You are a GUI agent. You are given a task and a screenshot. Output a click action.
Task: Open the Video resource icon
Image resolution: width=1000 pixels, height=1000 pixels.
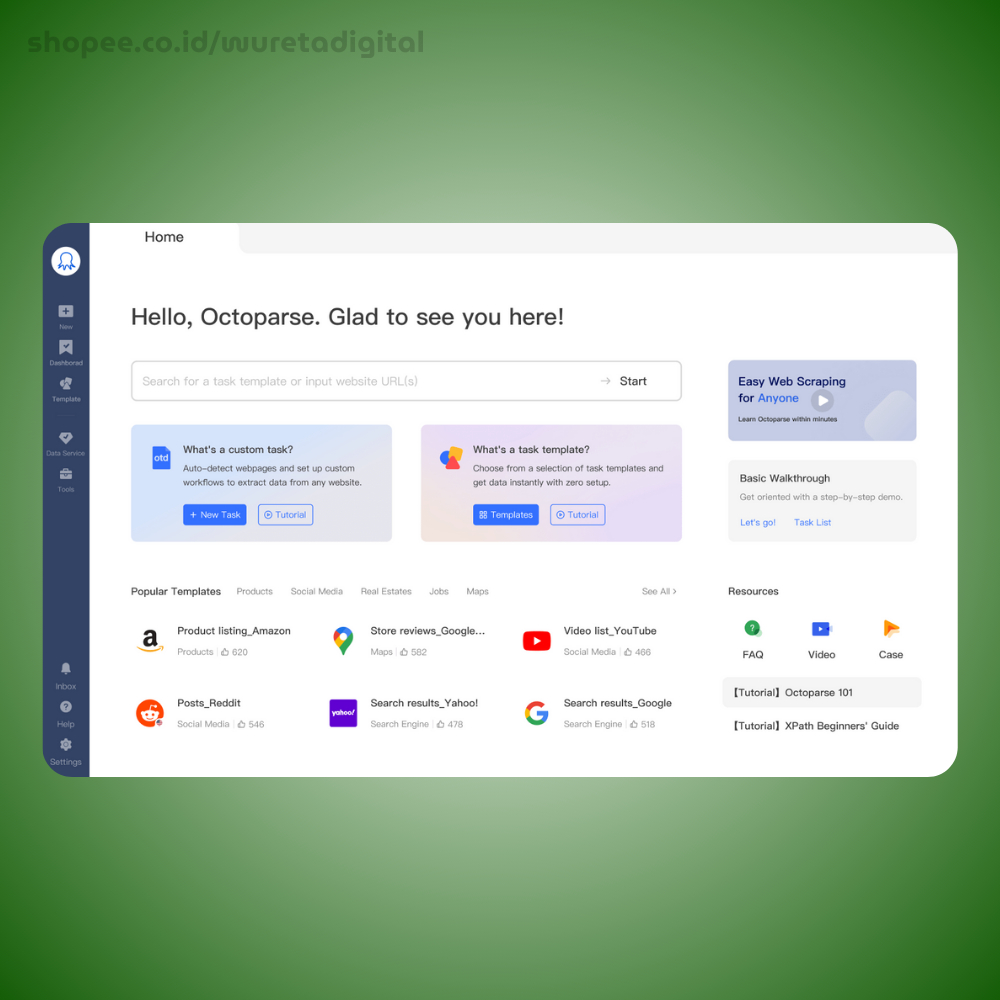click(x=821, y=629)
